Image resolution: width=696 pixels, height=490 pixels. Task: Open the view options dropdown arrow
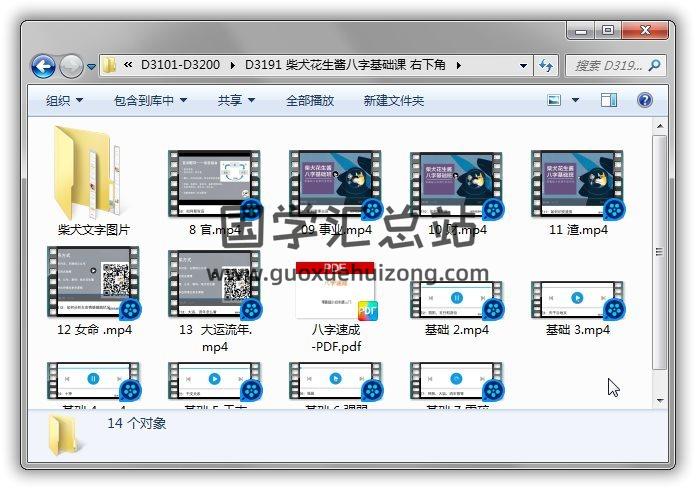575,100
